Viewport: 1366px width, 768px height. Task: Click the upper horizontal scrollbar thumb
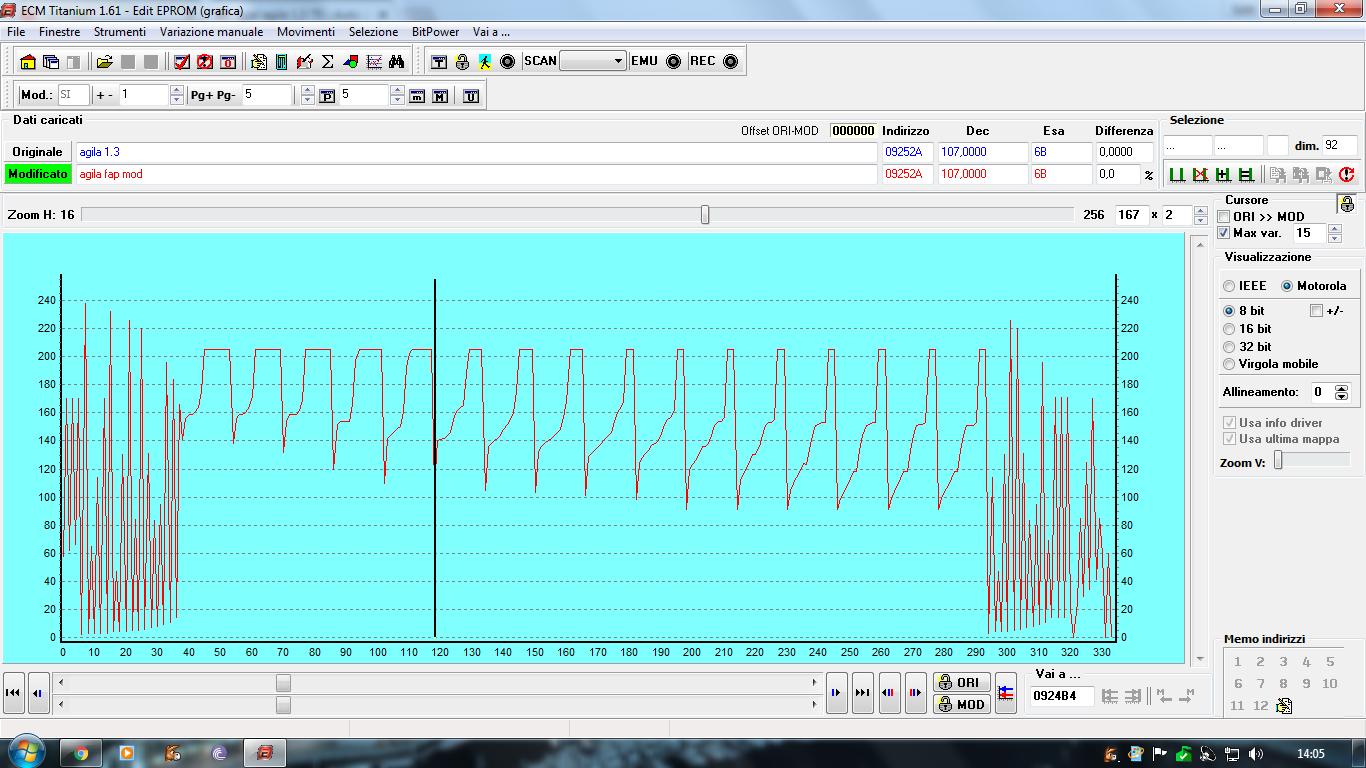pos(283,682)
